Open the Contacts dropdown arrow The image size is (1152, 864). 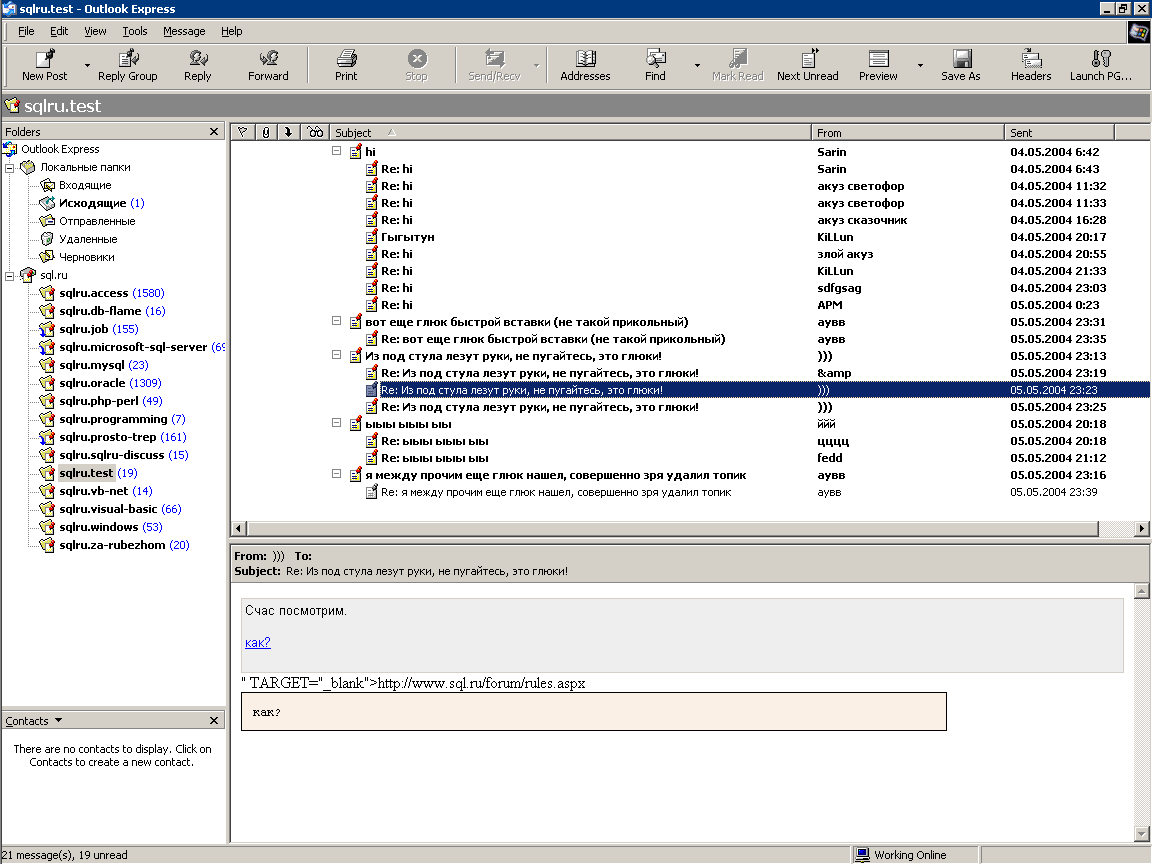tap(58, 720)
